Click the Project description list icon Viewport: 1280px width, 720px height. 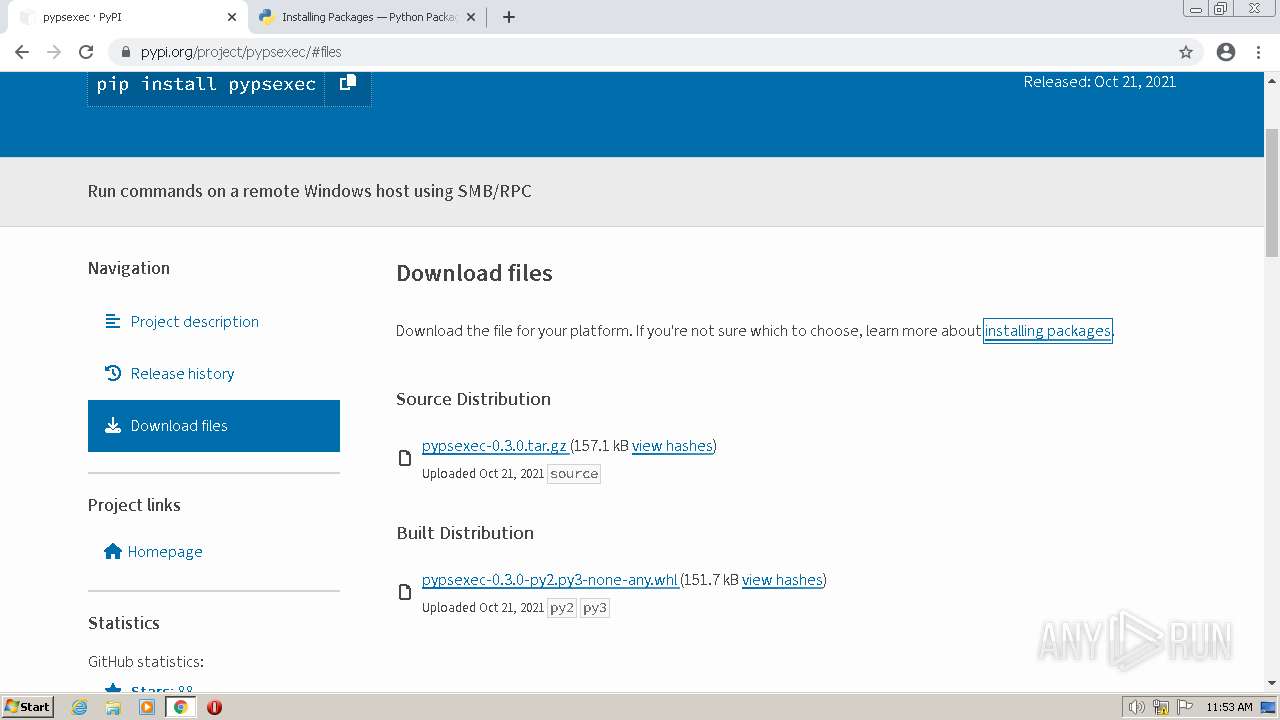tap(112, 321)
